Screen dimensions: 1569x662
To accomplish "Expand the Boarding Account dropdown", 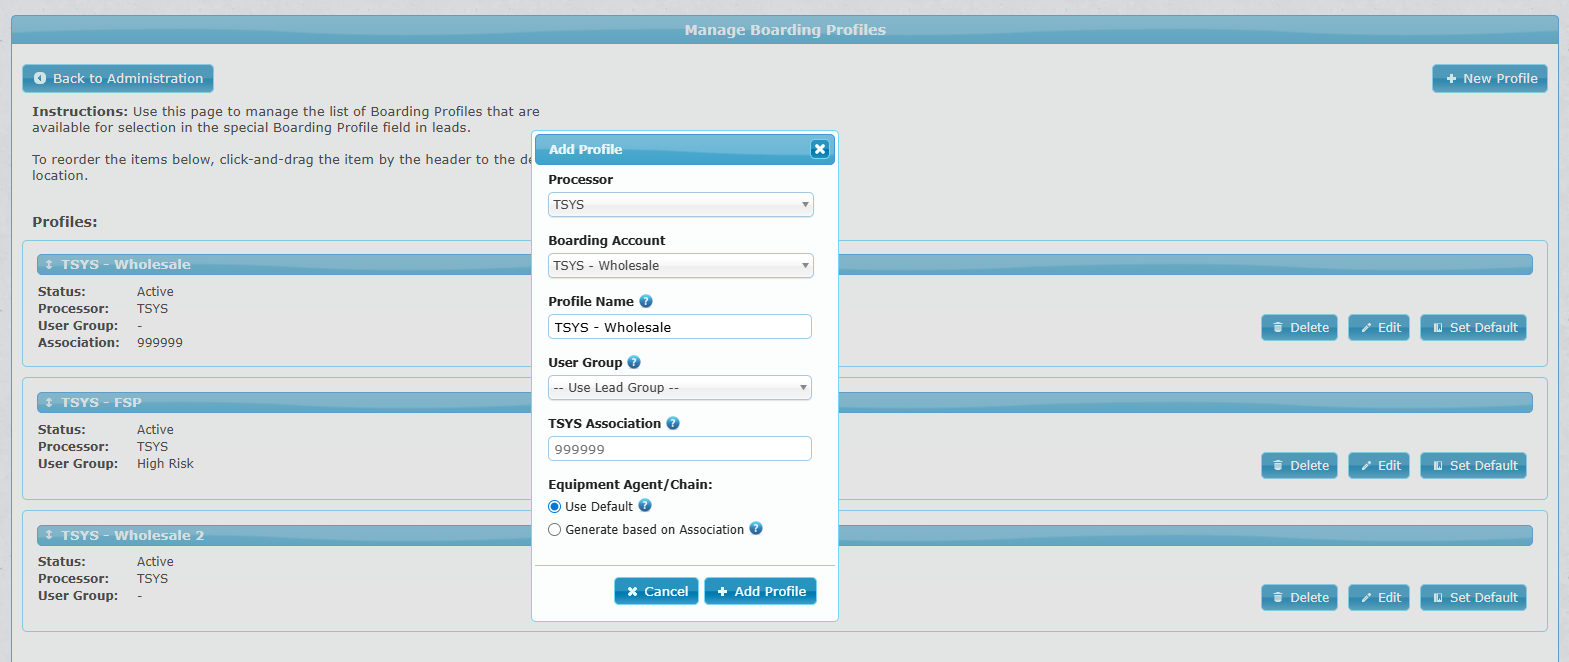I will tap(680, 266).
